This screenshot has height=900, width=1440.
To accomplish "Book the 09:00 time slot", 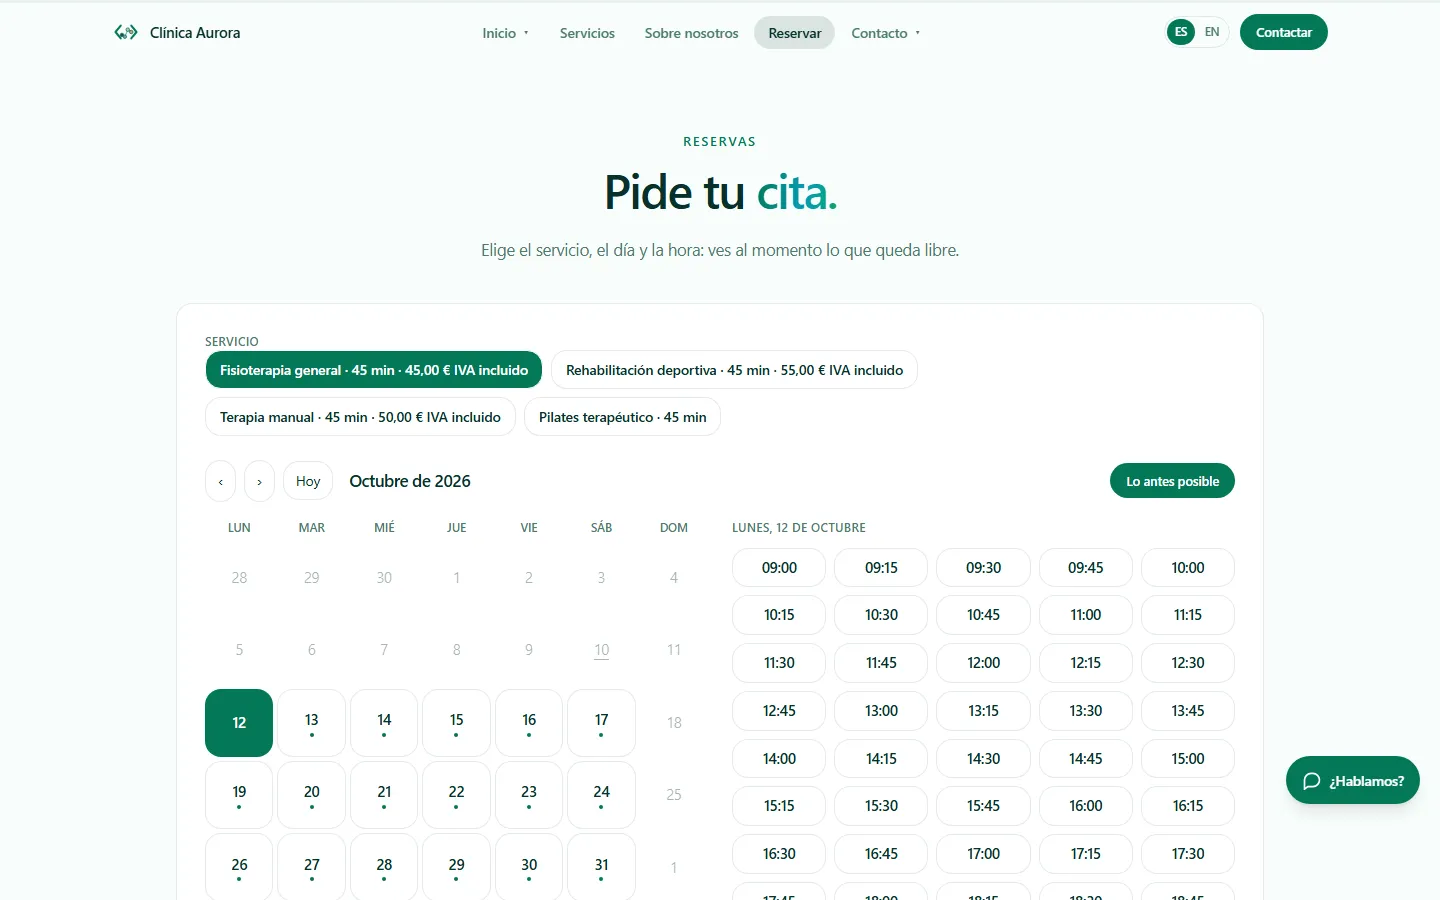I will click(x=779, y=567).
